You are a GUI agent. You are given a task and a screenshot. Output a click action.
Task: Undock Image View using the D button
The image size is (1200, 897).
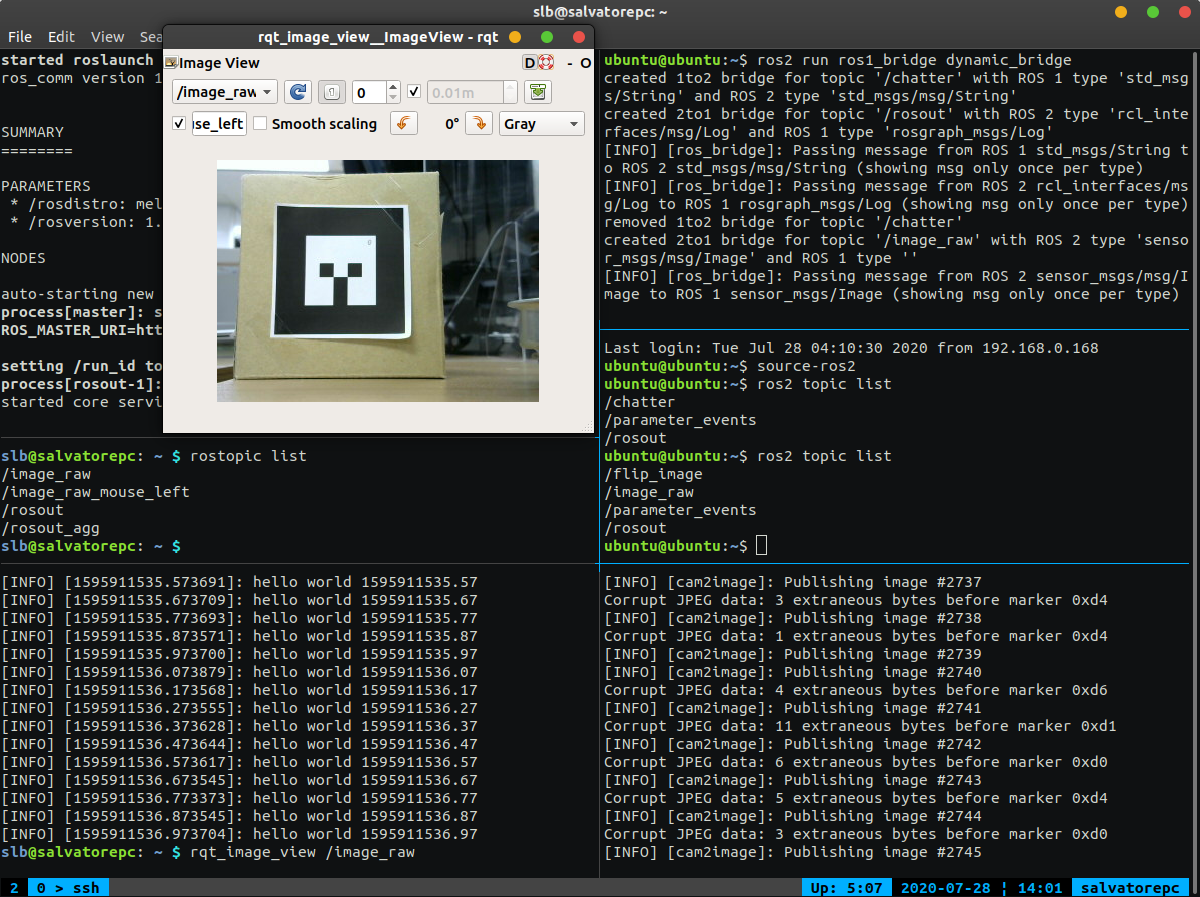[x=528, y=64]
